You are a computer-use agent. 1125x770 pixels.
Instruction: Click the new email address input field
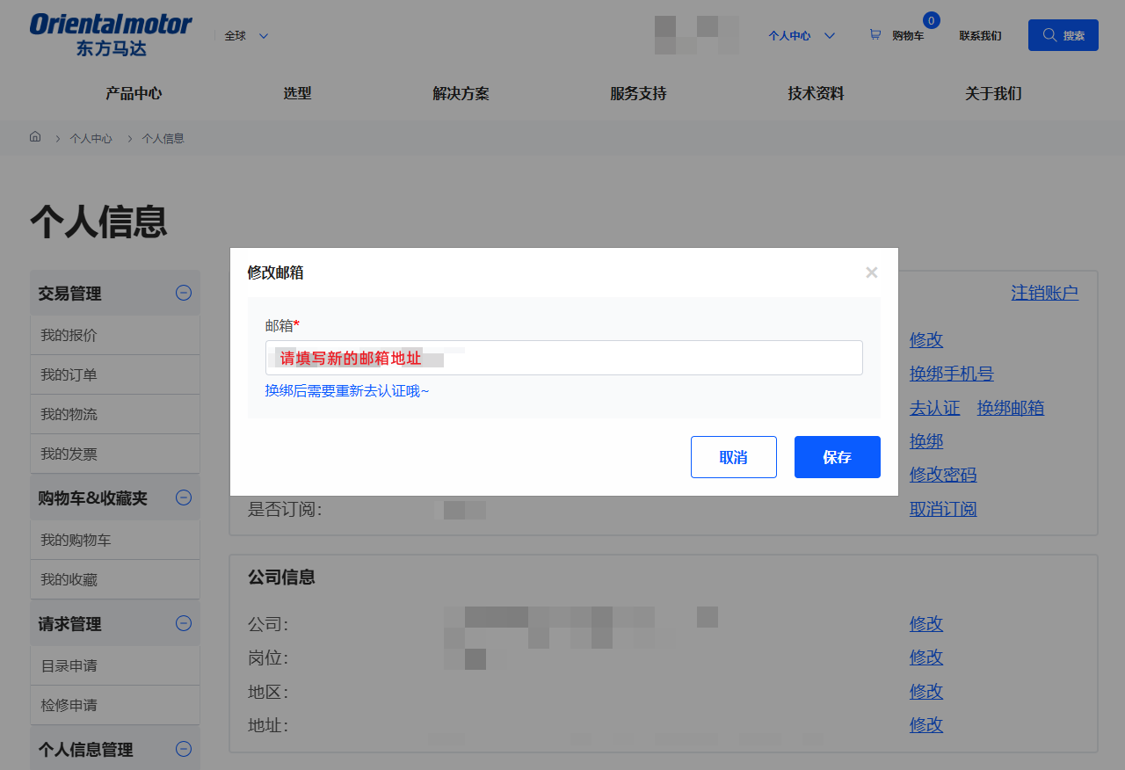(x=563, y=357)
